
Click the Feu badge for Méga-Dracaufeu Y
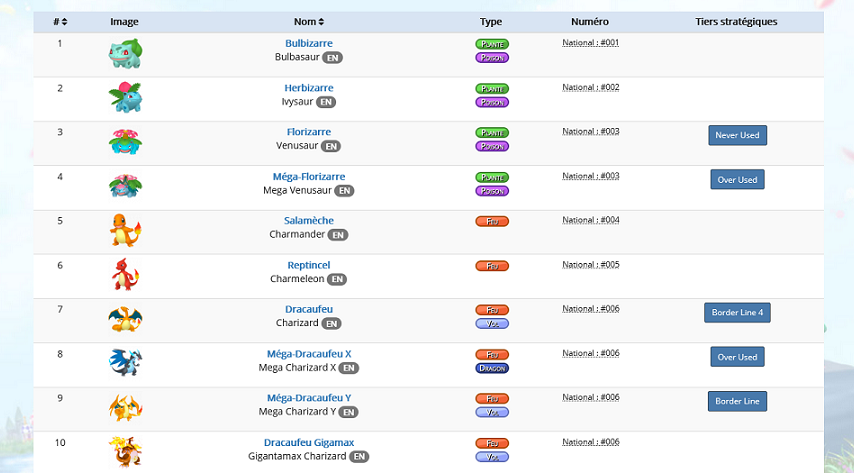tap(492, 399)
